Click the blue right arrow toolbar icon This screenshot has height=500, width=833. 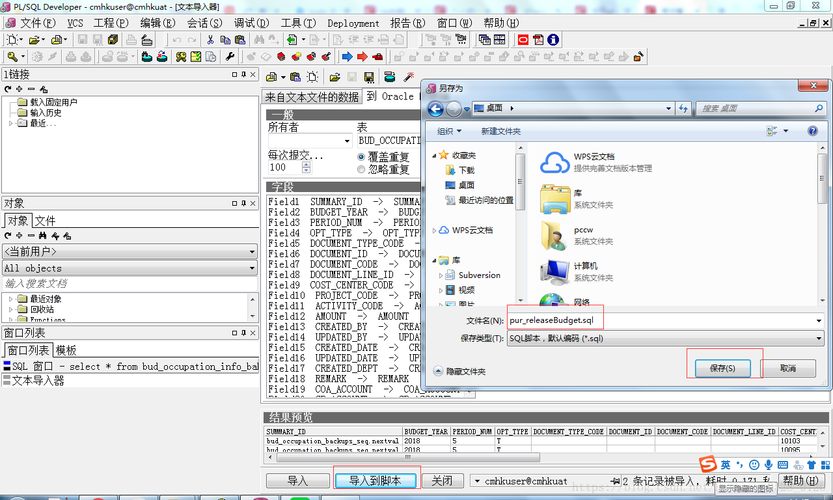[347, 56]
